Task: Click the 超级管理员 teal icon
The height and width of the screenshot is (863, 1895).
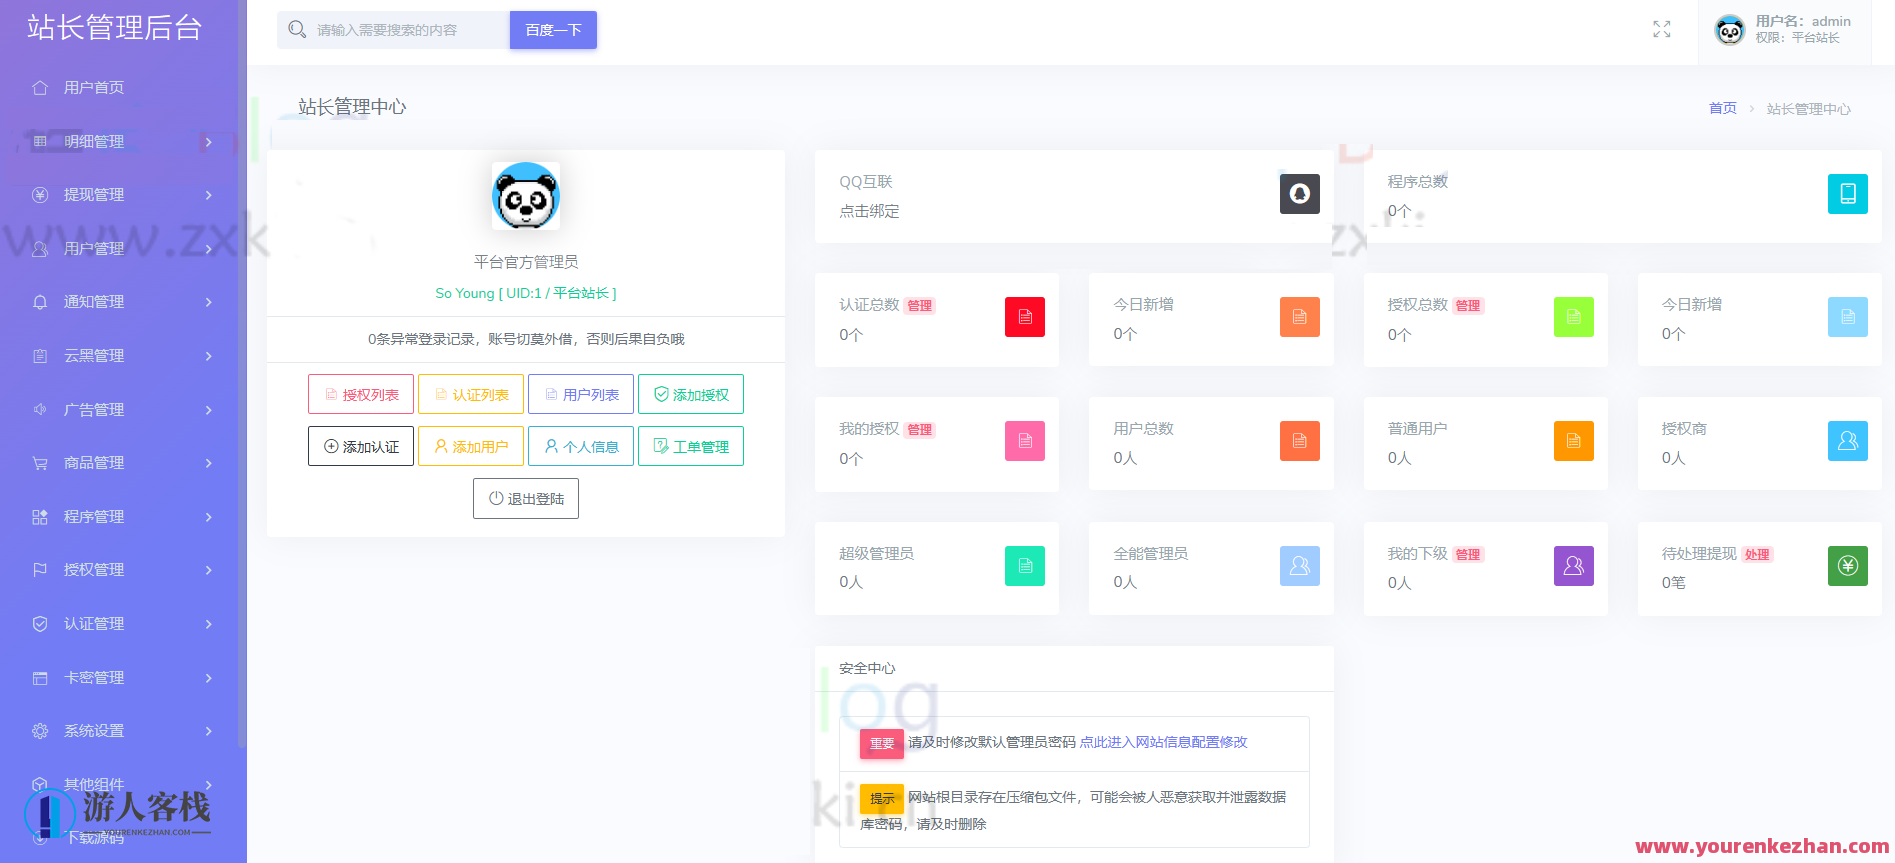Action: [1024, 566]
